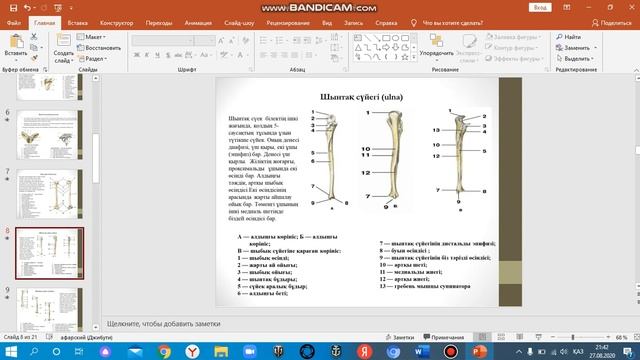Open Word from the taskbar
The image size is (640, 360).
pyautogui.click(x=422, y=351)
